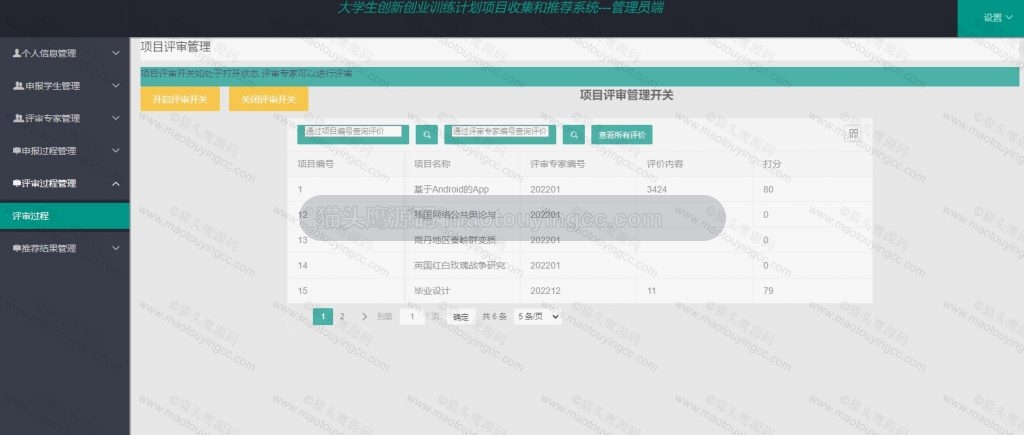Viewport: 1024px width, 435px height.
Task: Focus the 通过评审专家编号查询评价 input field
Action: [500, 132]
